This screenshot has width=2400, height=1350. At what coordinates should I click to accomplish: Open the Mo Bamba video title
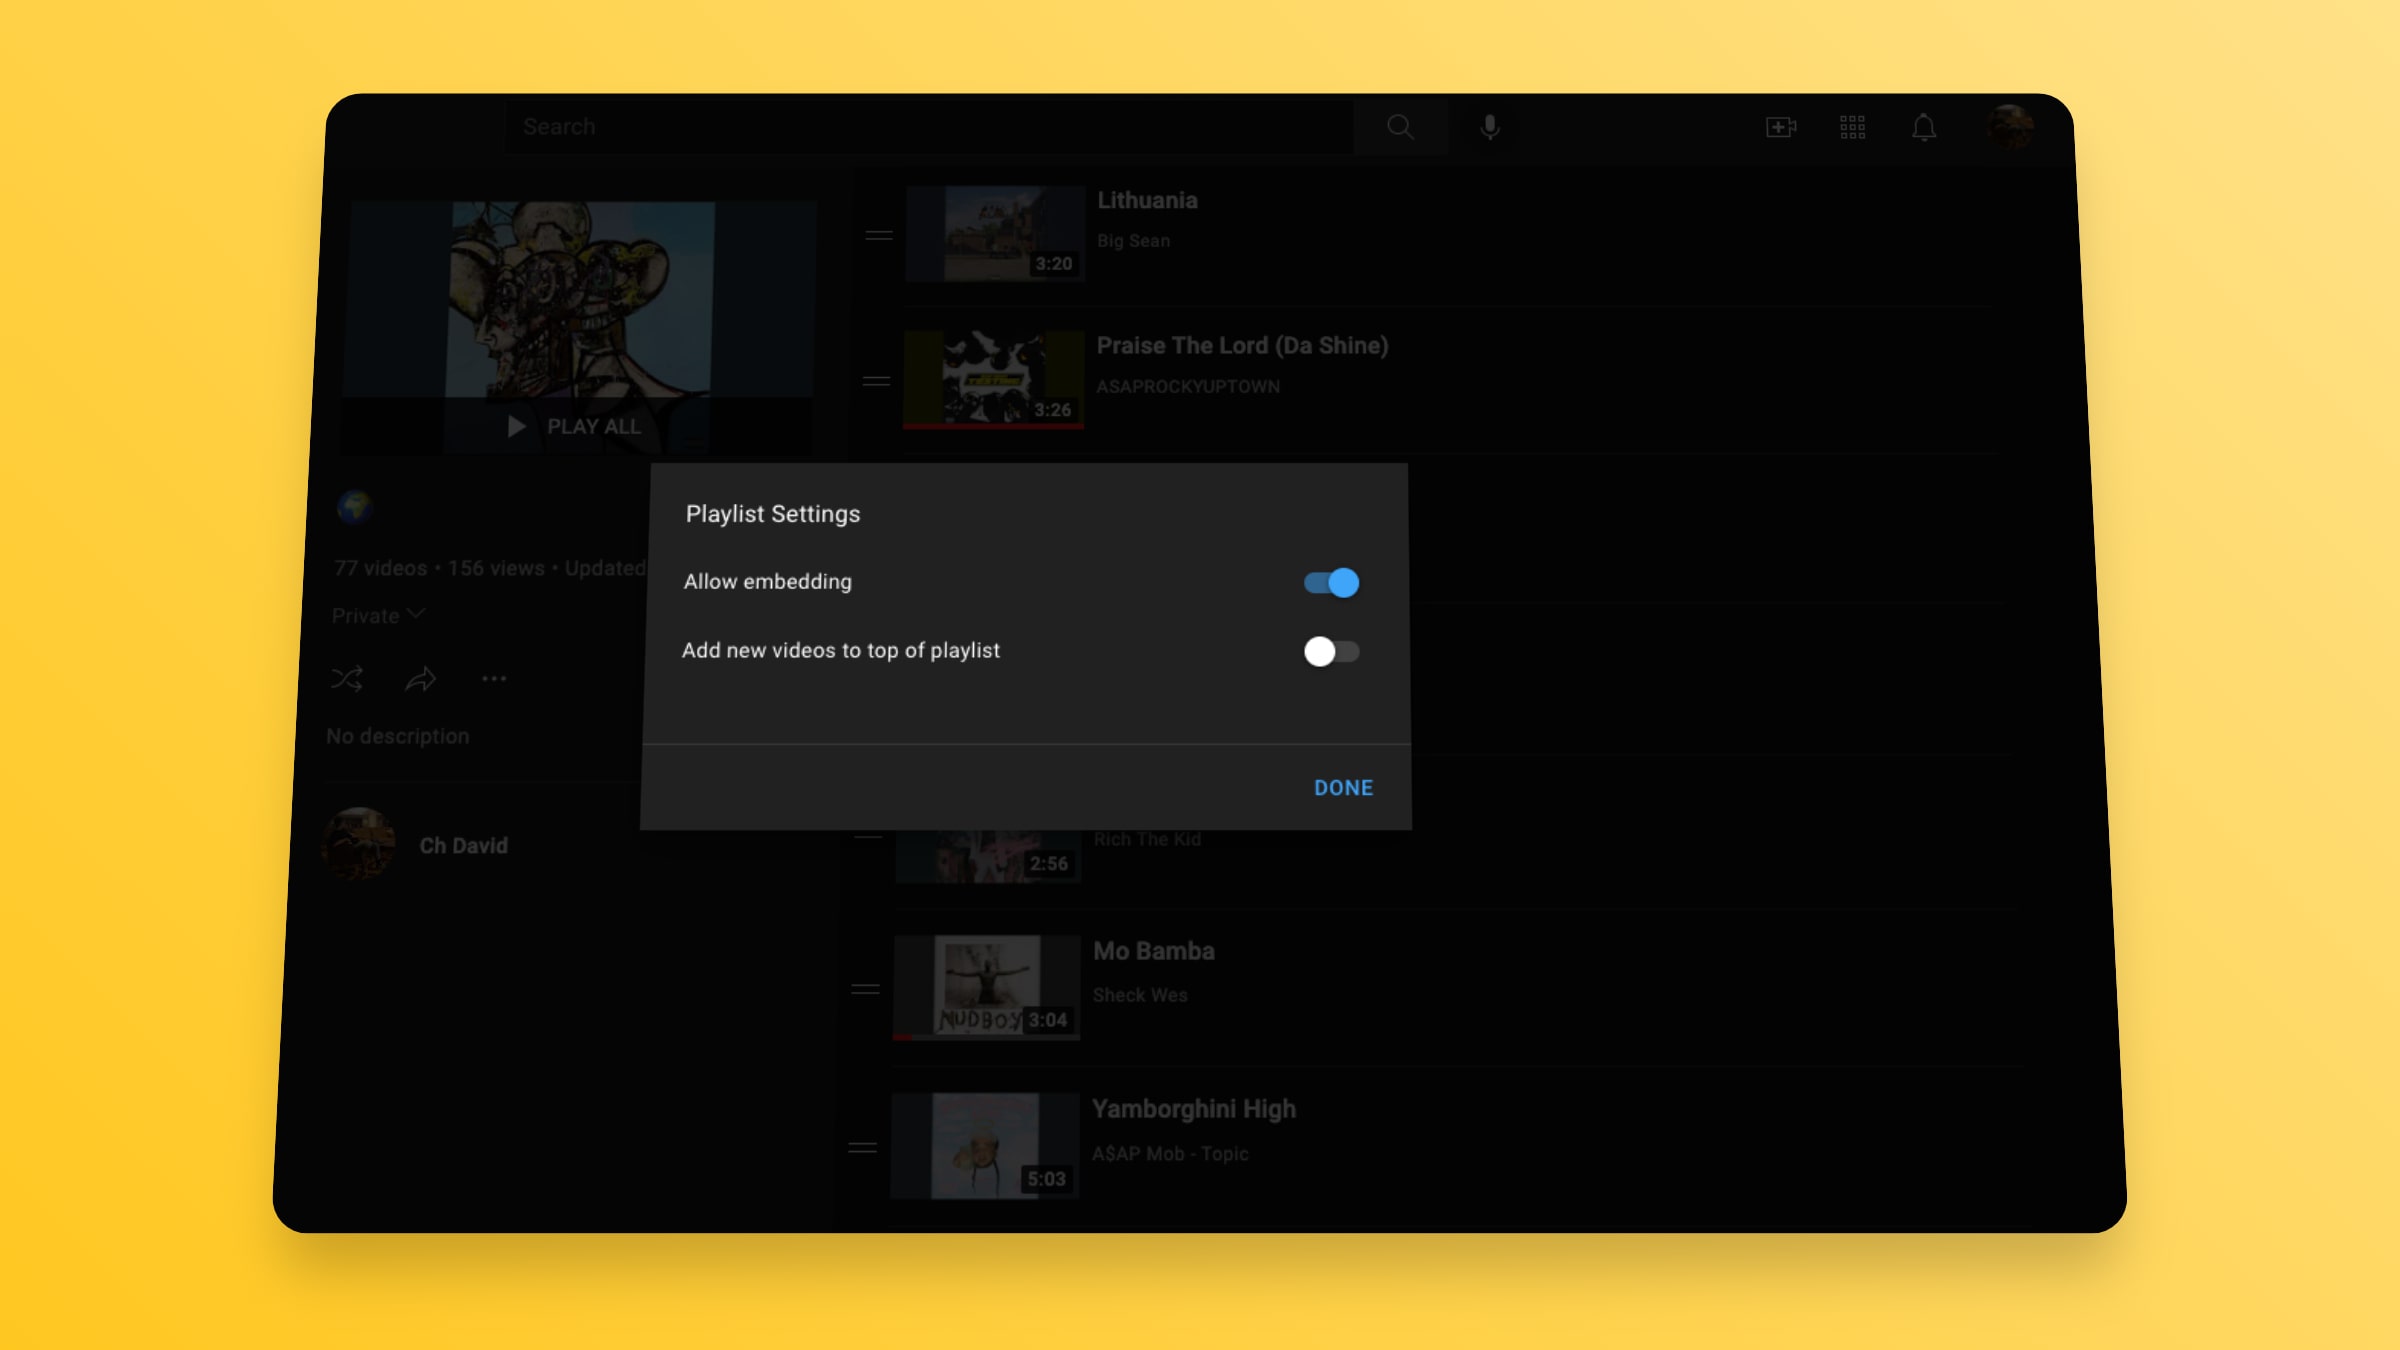point(1153,951)
